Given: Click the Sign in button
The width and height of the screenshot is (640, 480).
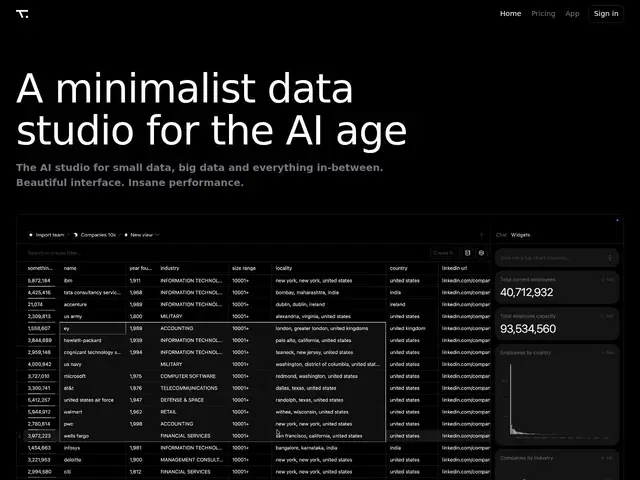Looking at the screenshot, I should (606, 13).
